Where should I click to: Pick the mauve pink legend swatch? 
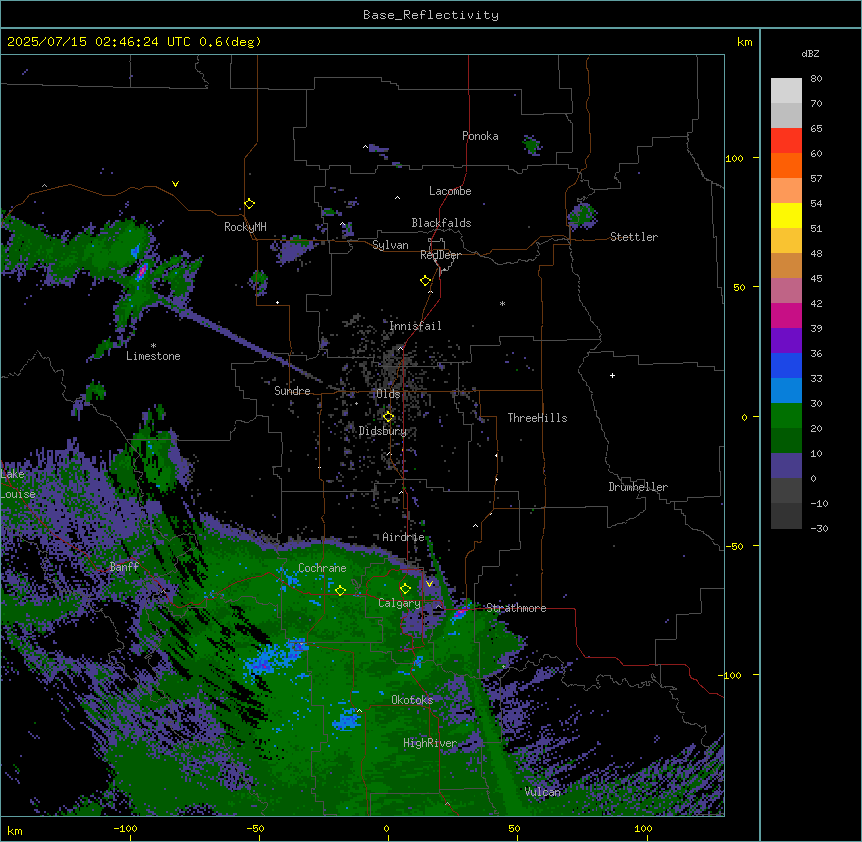[x=786, y=291]
